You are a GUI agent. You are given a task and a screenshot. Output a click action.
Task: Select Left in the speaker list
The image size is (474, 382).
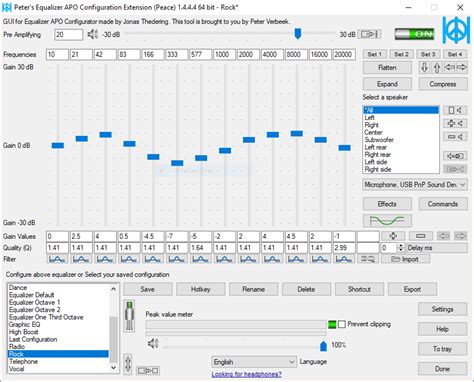tap(401, 118)
